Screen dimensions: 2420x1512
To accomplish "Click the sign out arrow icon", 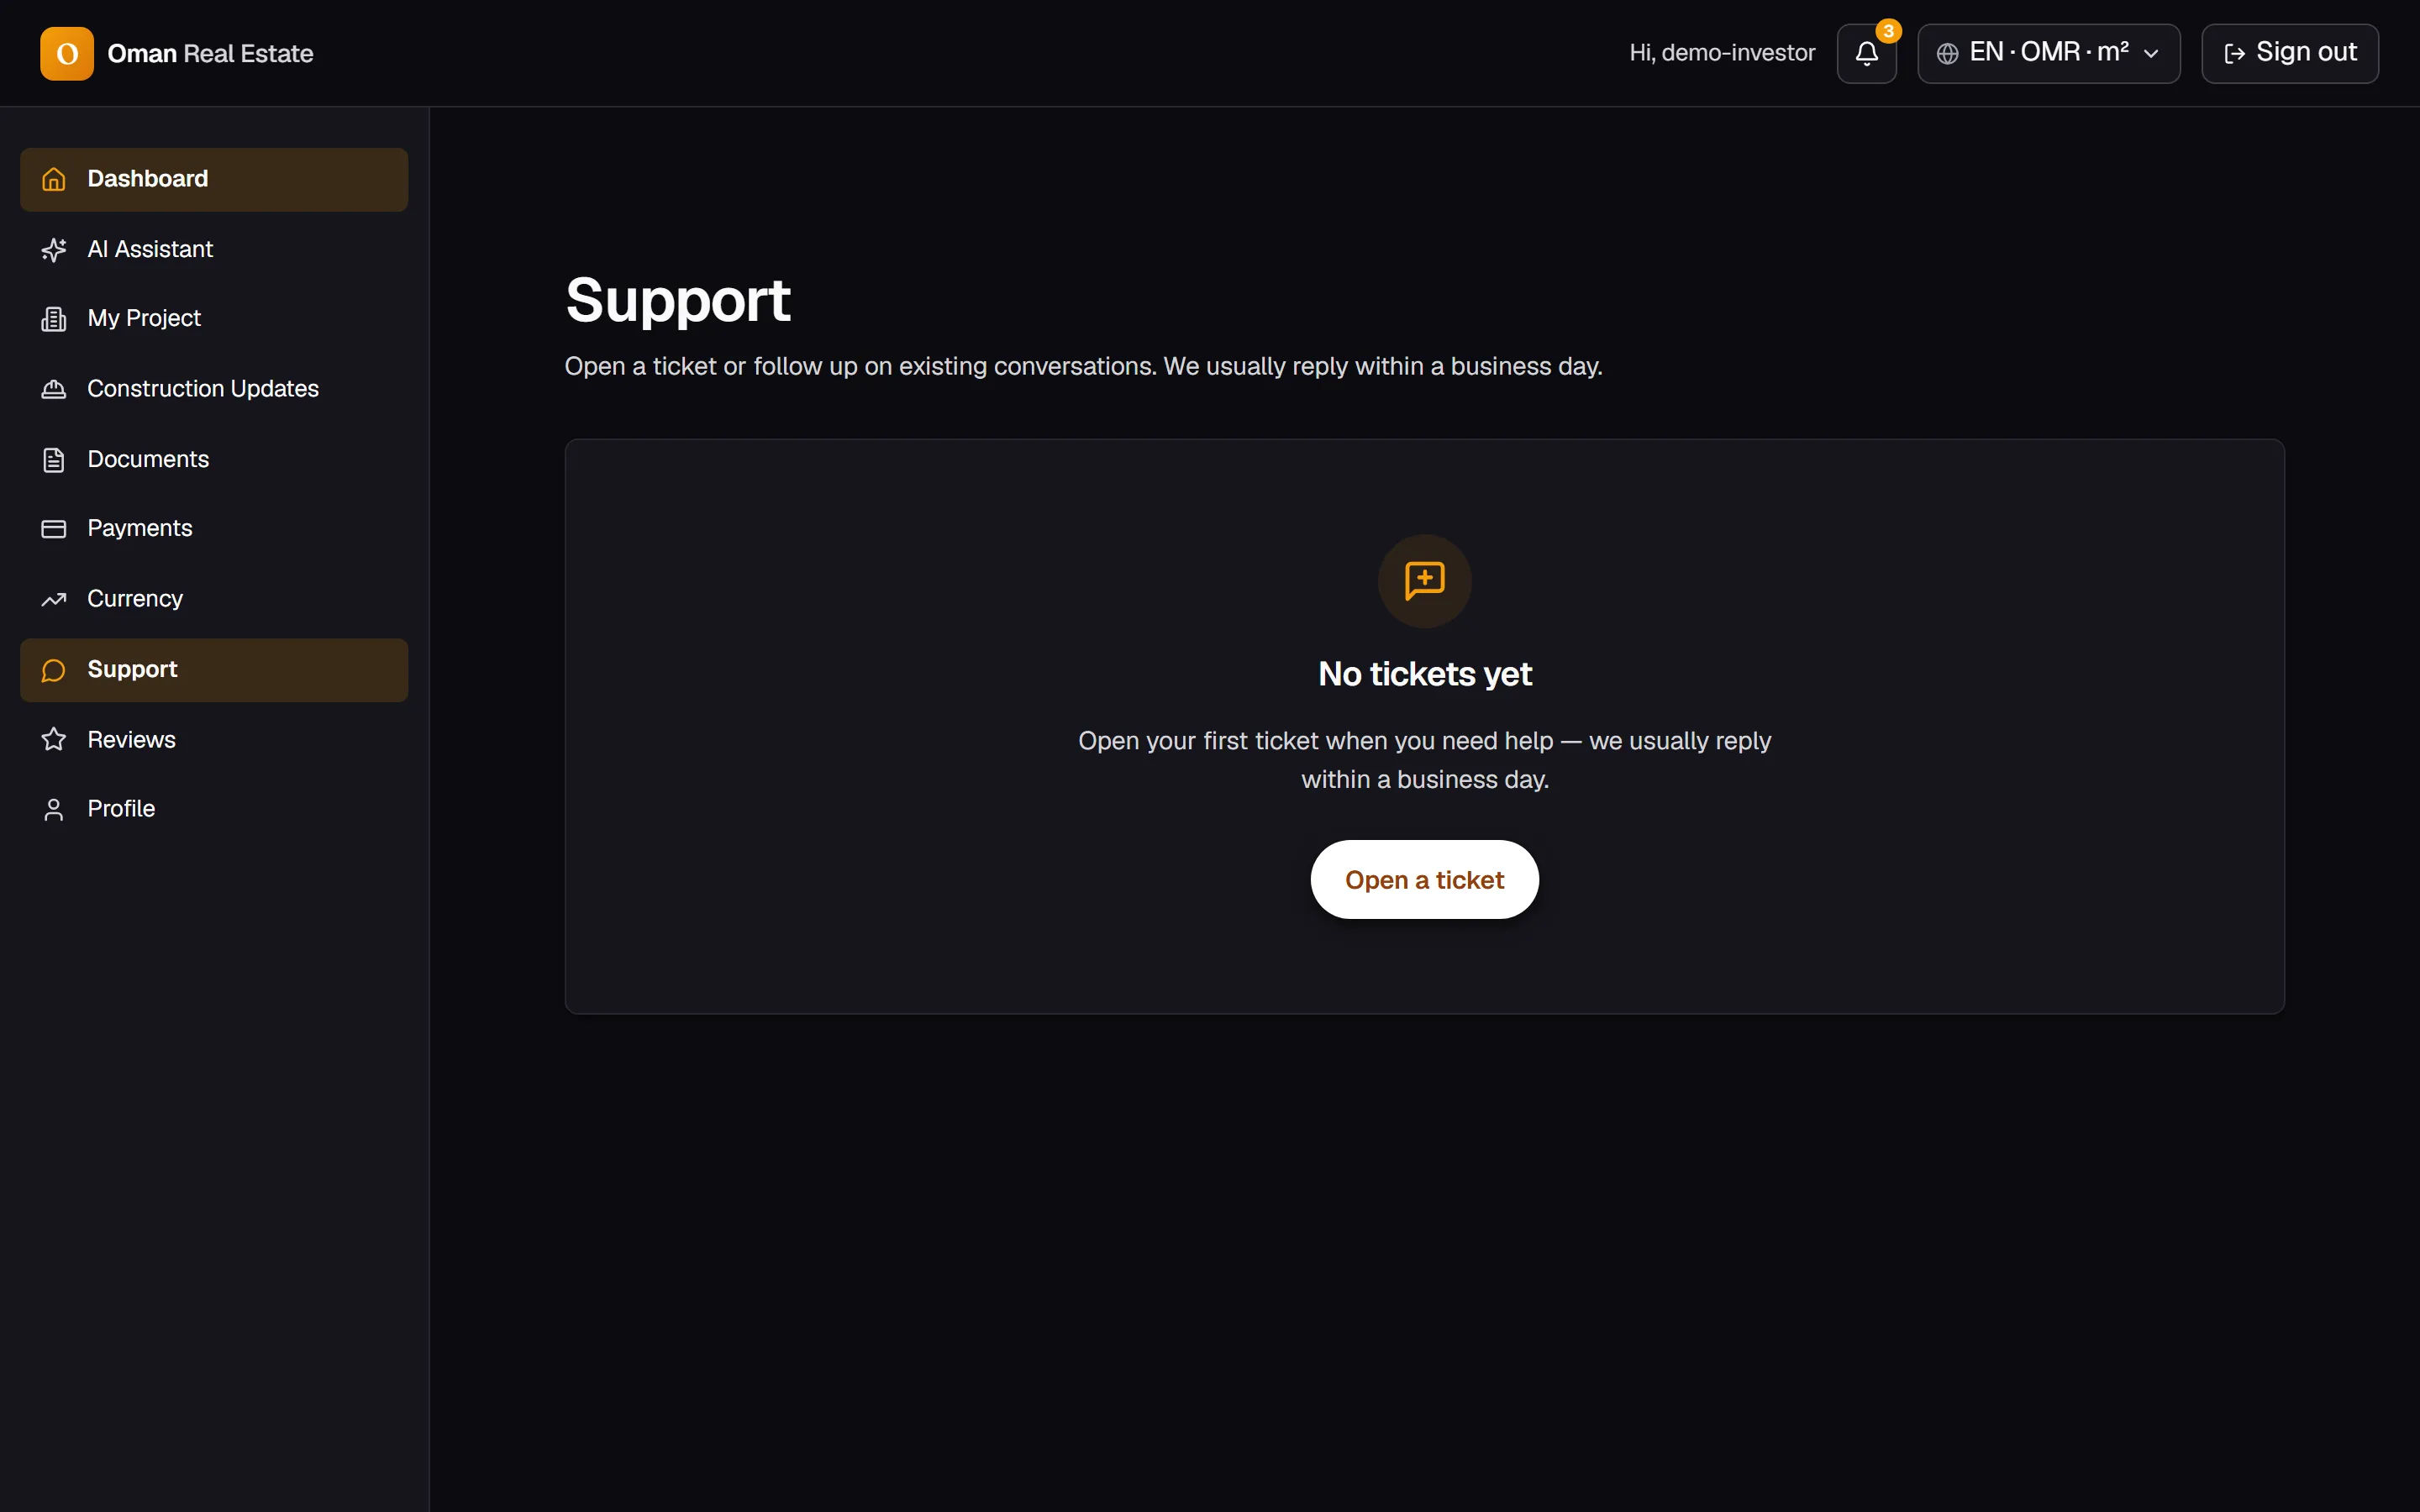I will pyautogui.click(x=2235, y=53).
